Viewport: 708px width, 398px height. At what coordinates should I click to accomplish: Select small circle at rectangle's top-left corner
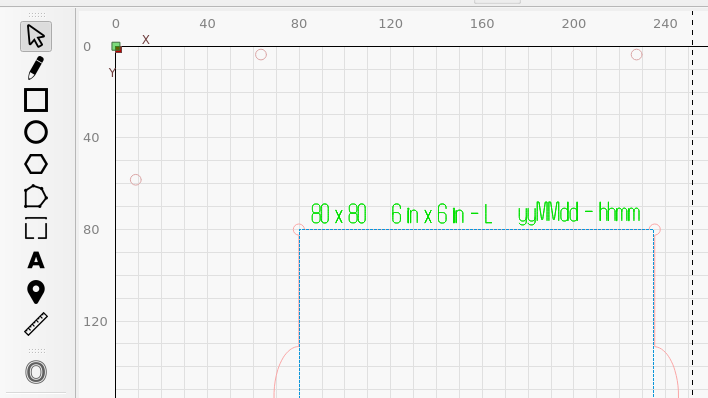(x=298, y=229)
